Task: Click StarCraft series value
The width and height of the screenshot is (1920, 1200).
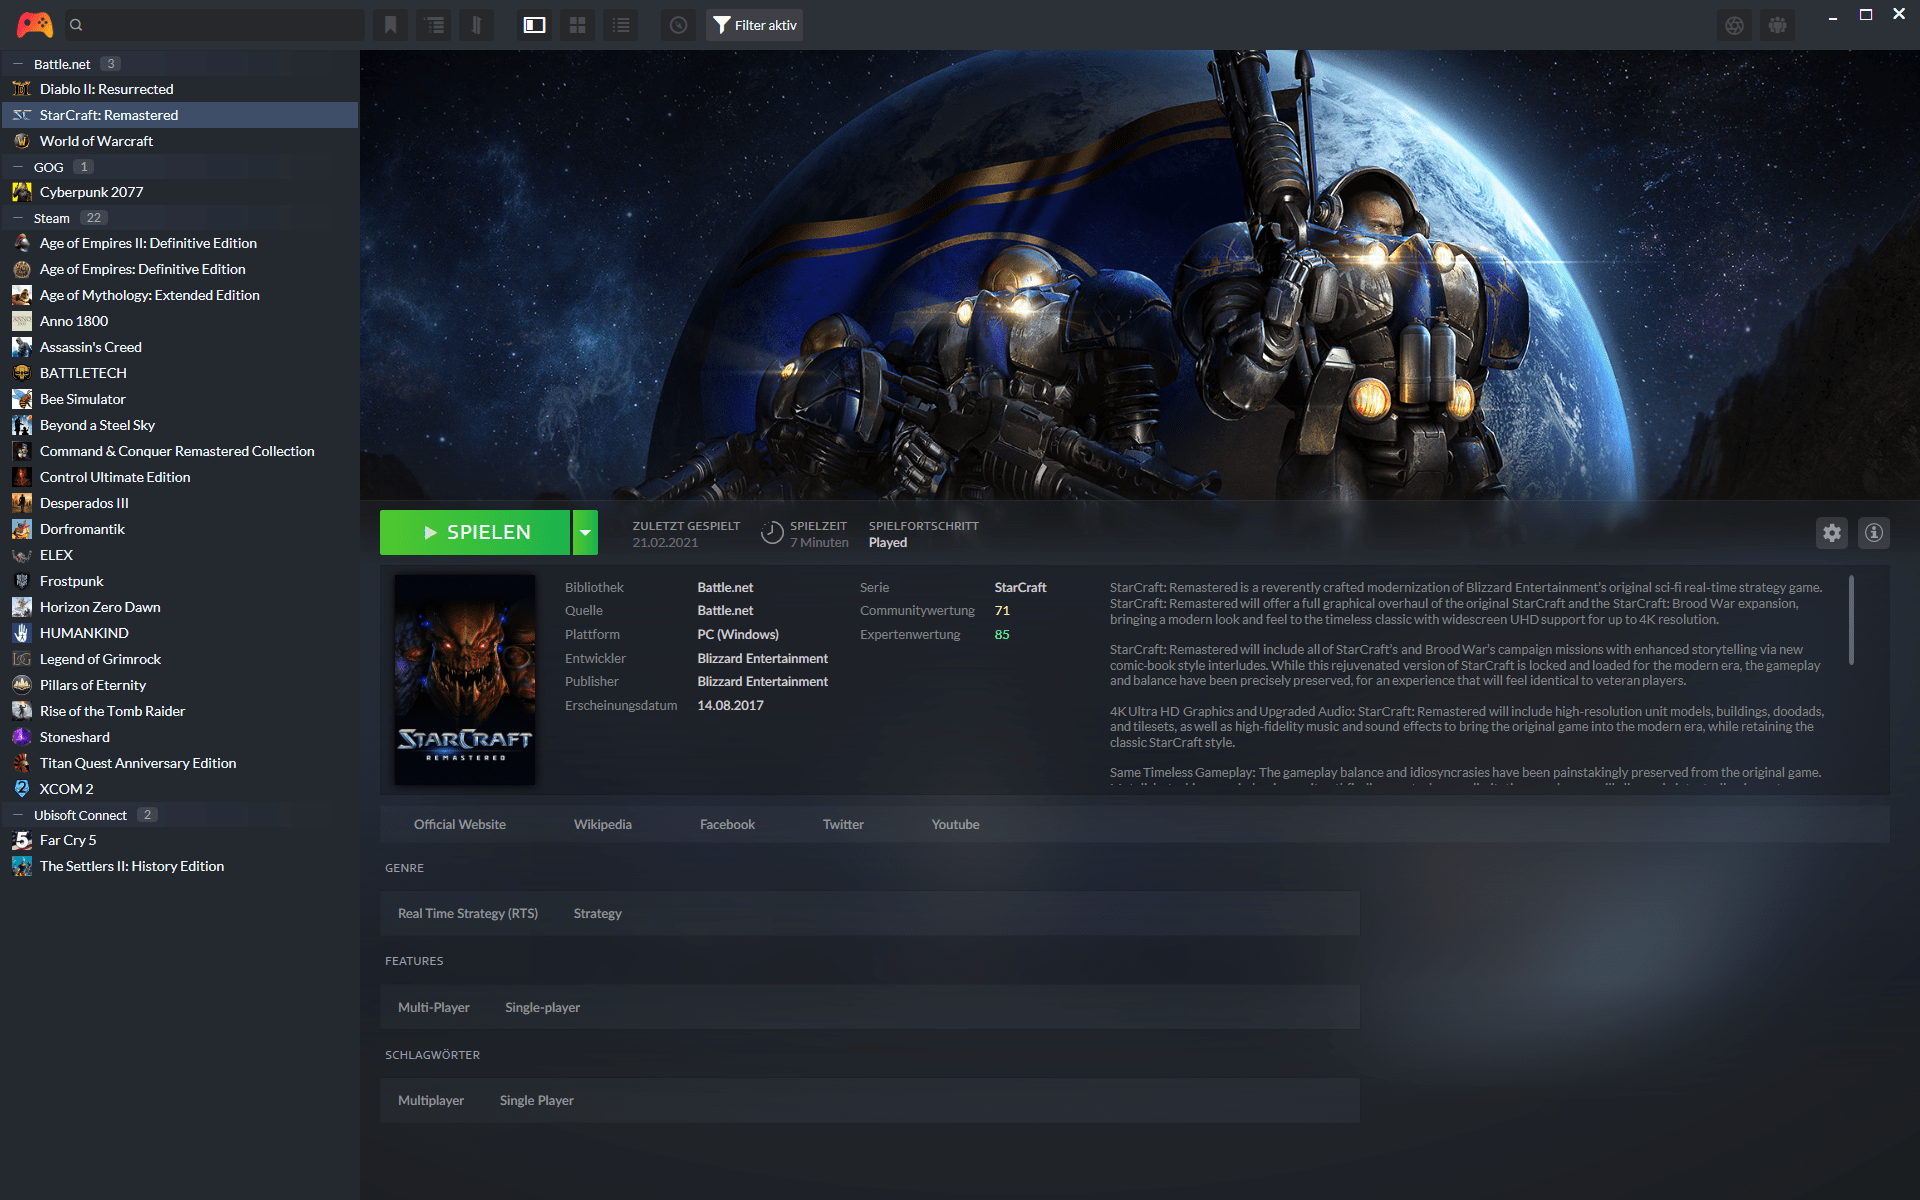Action: [x=1020, y=587]
